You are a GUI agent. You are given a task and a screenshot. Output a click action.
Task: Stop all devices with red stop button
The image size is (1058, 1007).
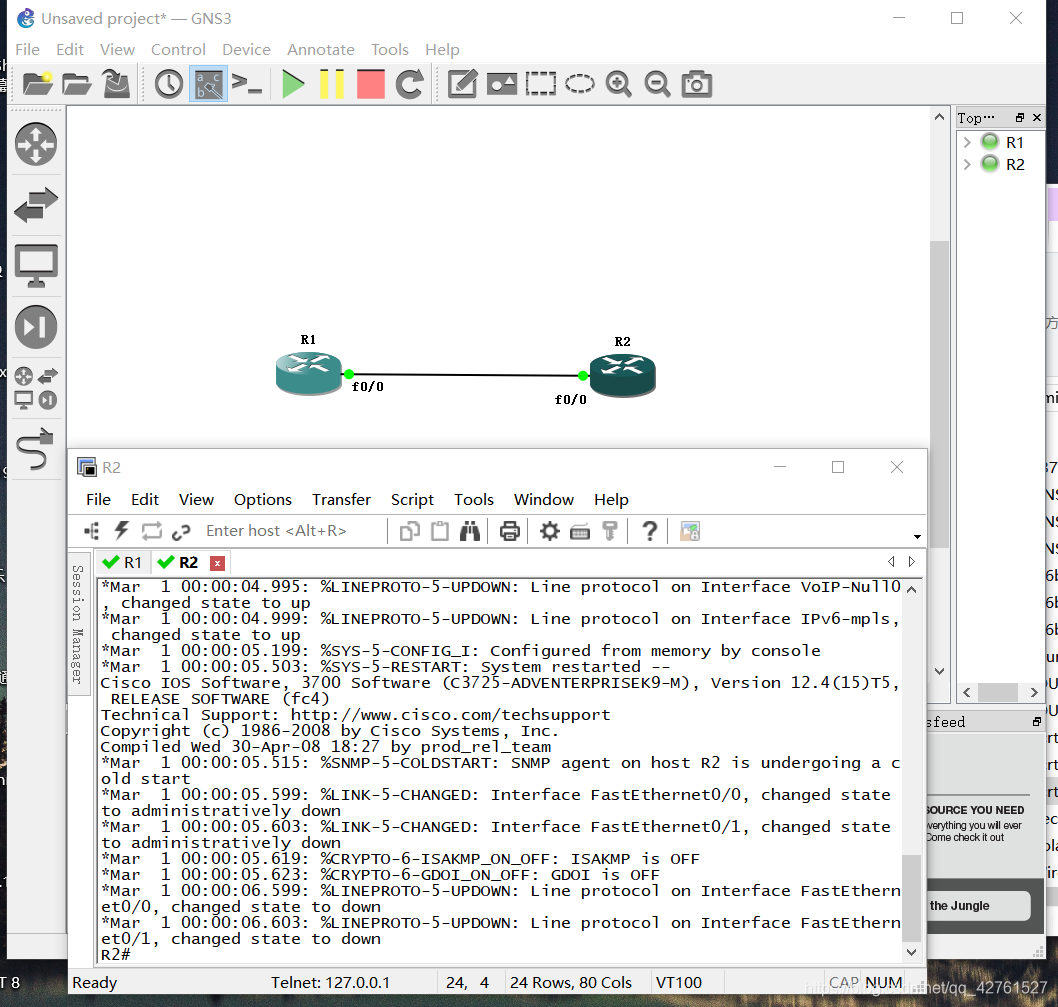370,84
